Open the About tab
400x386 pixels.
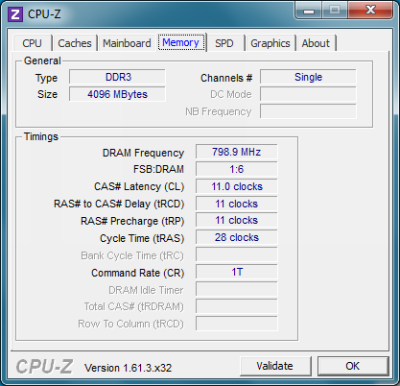(316, 43)
